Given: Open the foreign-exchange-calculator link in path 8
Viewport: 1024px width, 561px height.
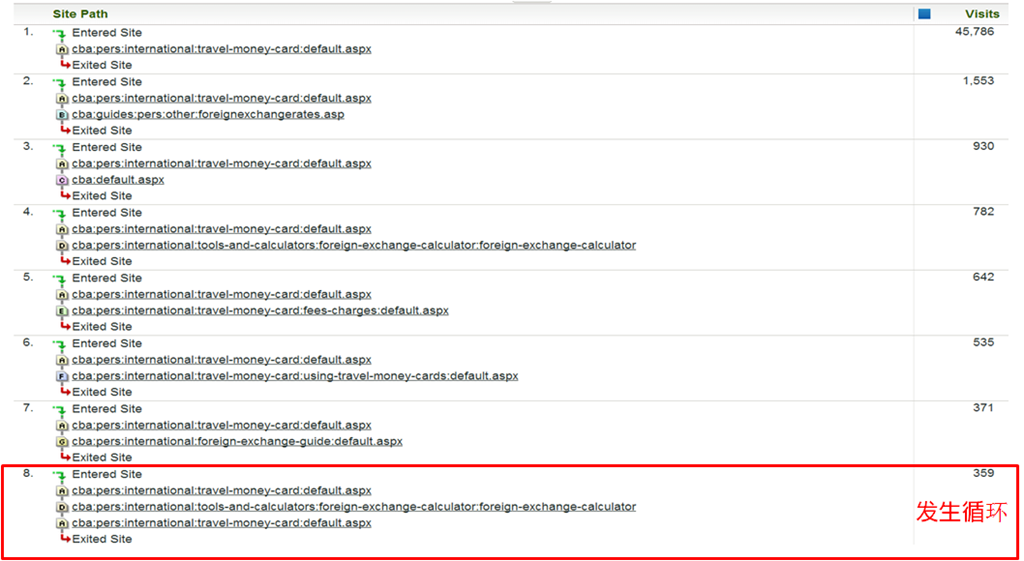Looking at the screenshot, I should coord(353,507).
